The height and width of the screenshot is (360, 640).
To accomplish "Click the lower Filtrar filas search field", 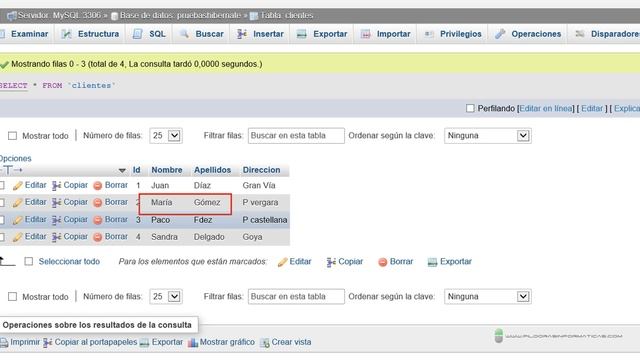I will pyautogui.click(x=296, y=296).
